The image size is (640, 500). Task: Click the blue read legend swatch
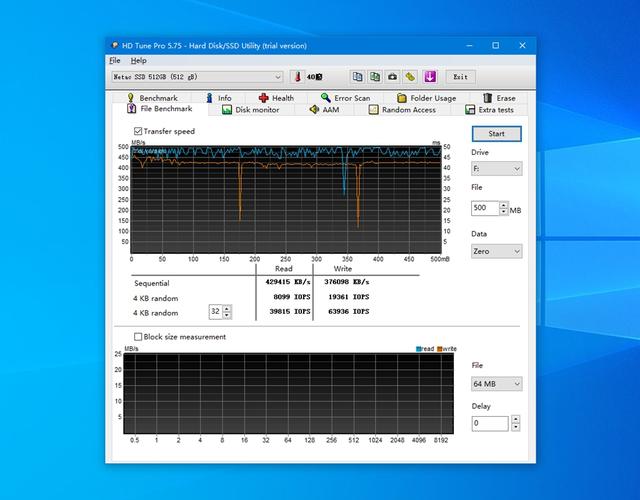coord(418,349)
